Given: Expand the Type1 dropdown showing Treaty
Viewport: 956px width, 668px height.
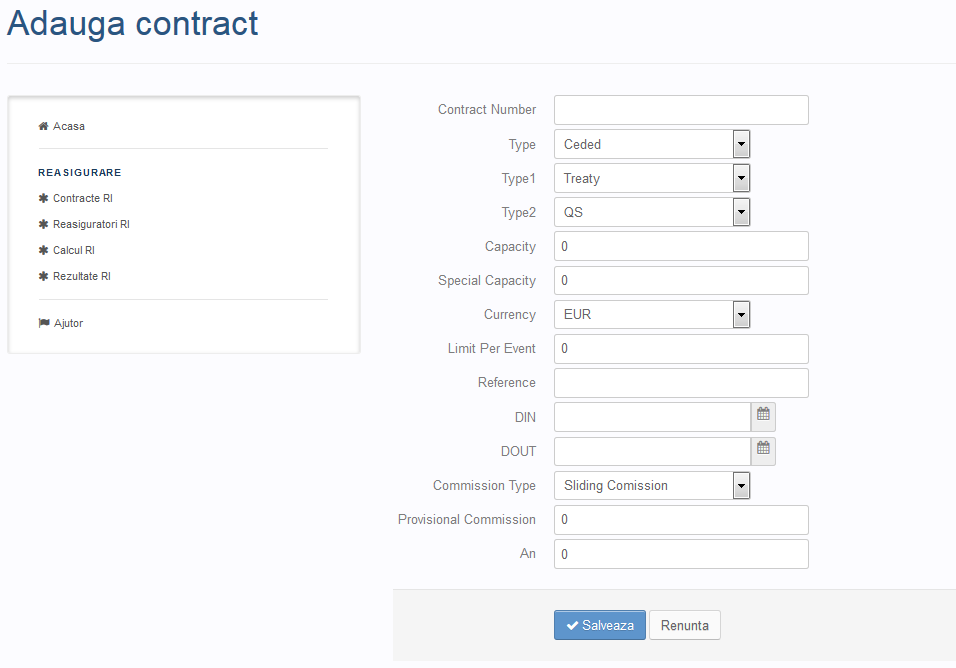Looking at the screenshot, I should (x=652, y=179).
